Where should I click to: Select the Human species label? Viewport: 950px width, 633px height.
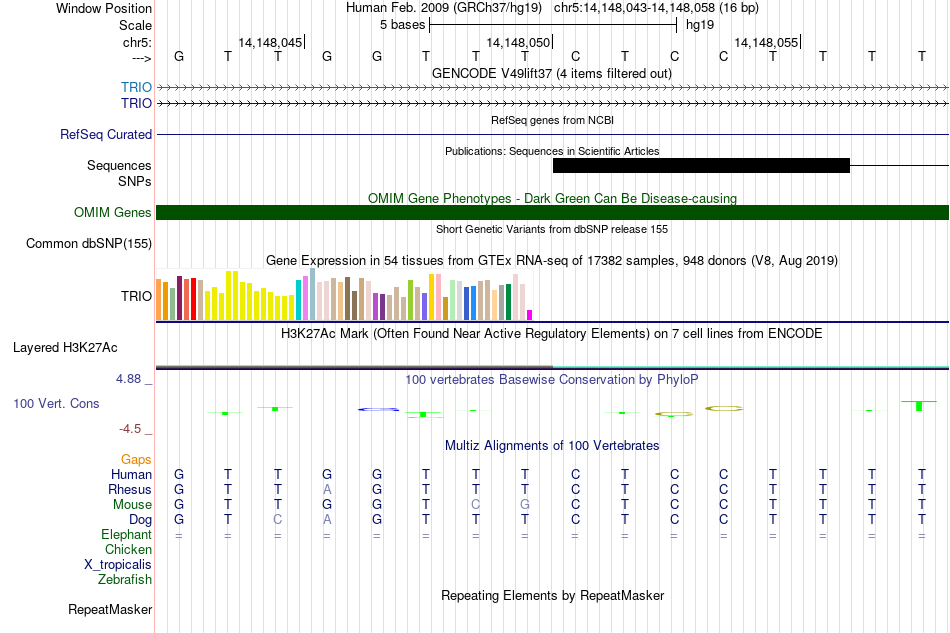tap(131, 474)
